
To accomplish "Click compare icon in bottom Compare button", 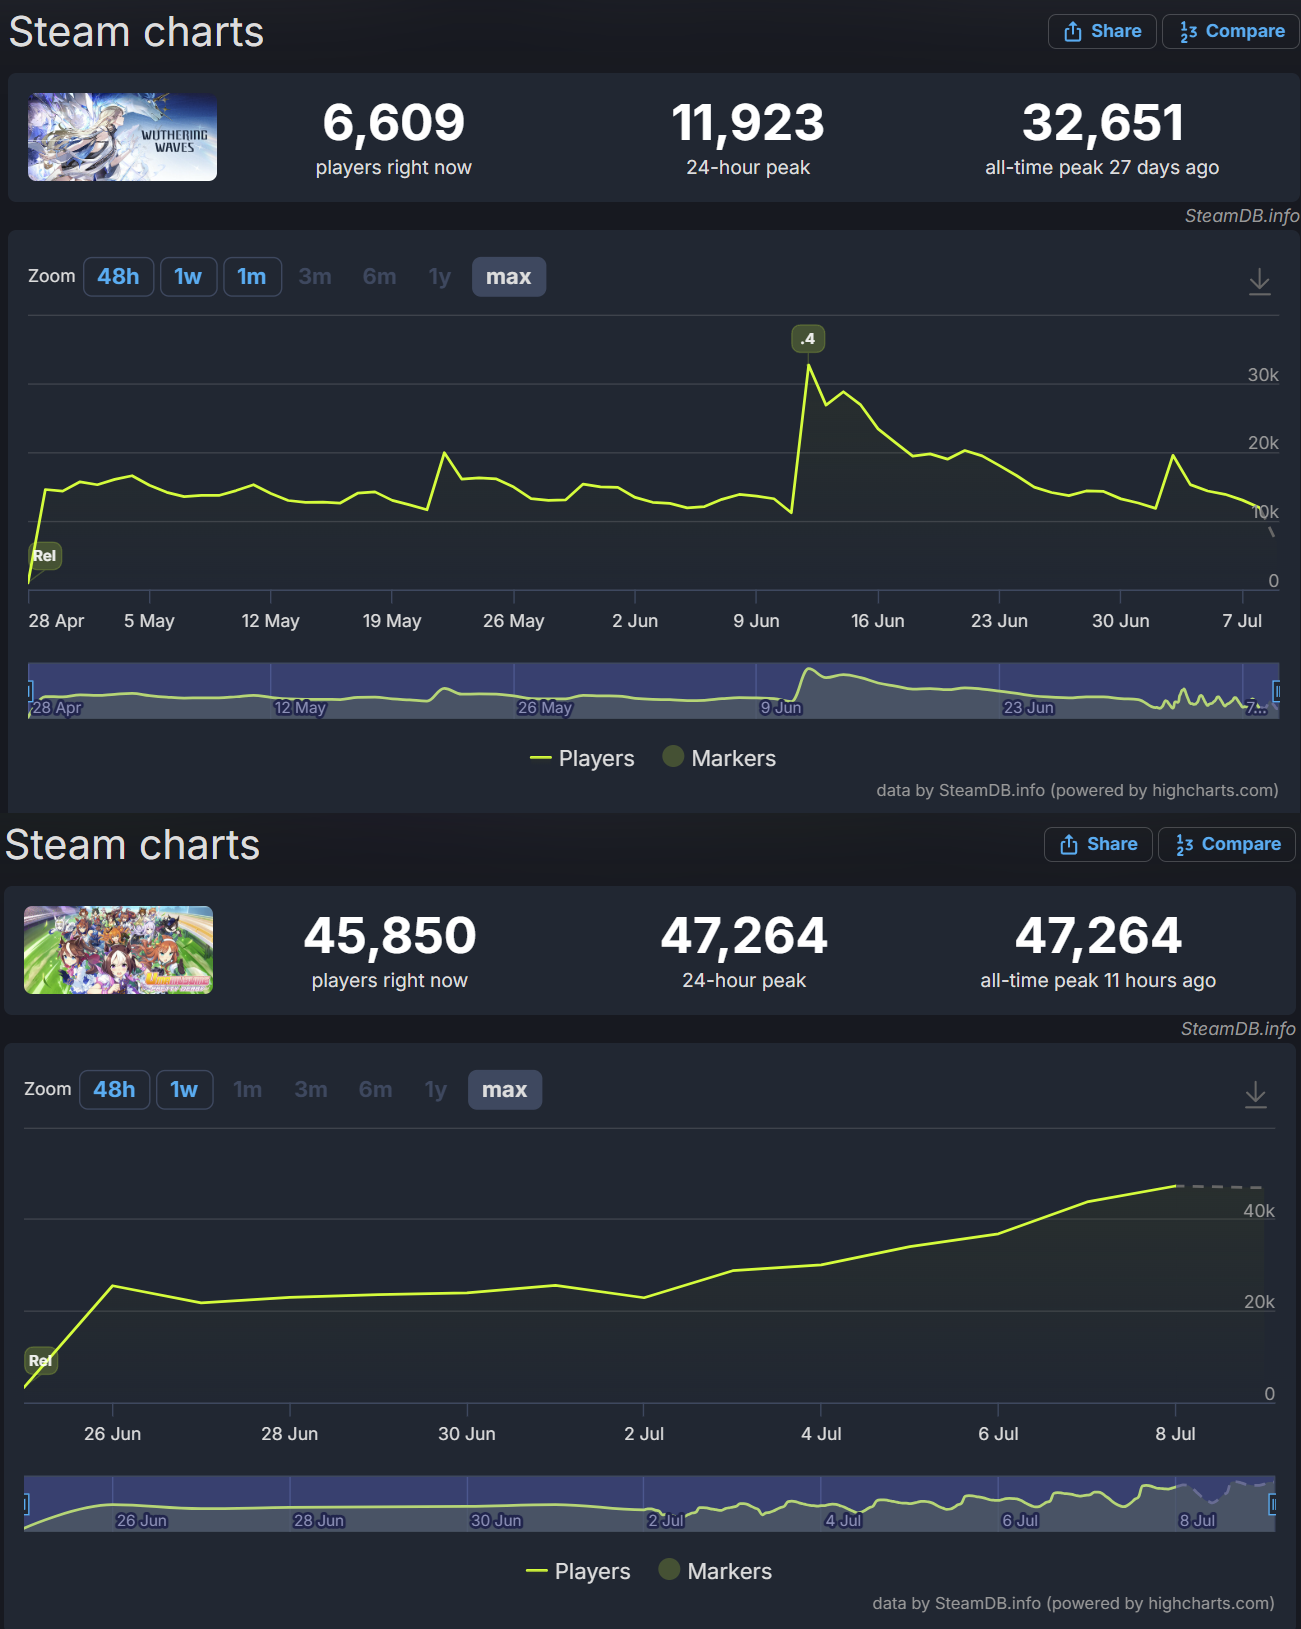I will pyautogui.click(x=1184, y=845).
